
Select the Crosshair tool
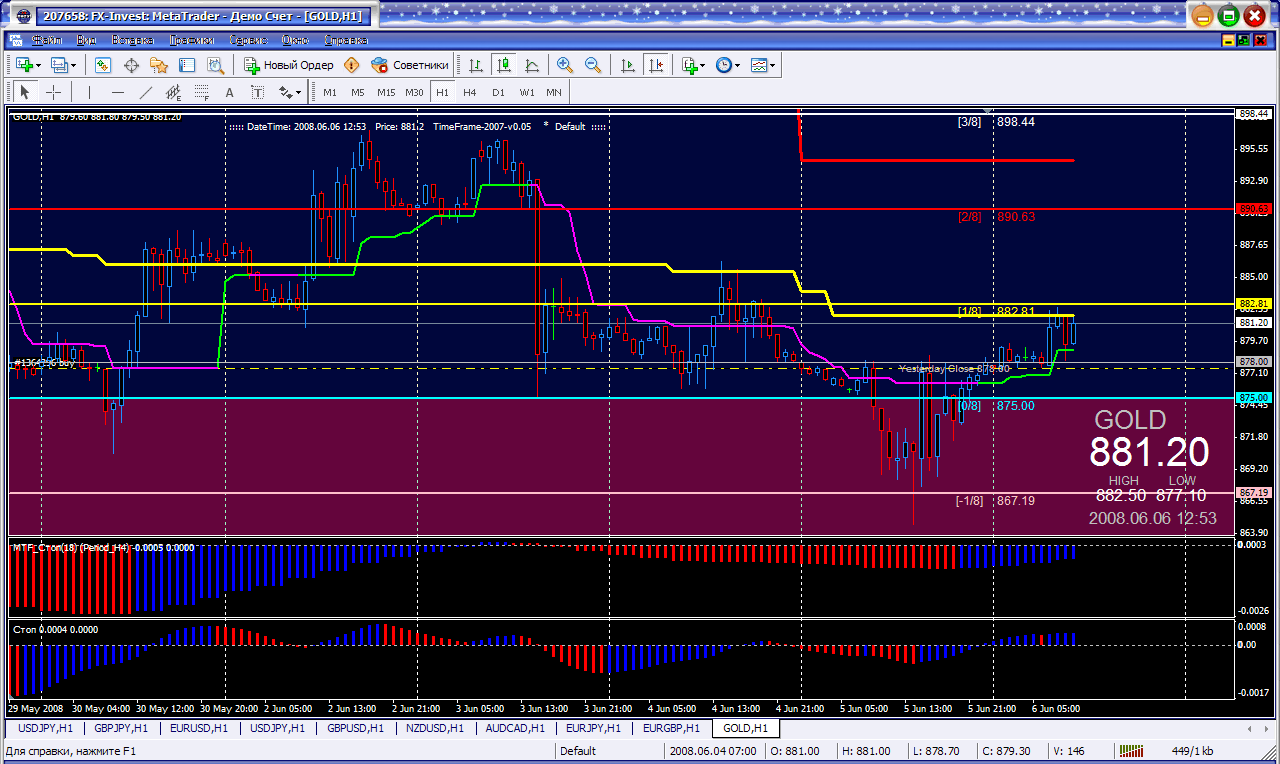pos(53,92)
